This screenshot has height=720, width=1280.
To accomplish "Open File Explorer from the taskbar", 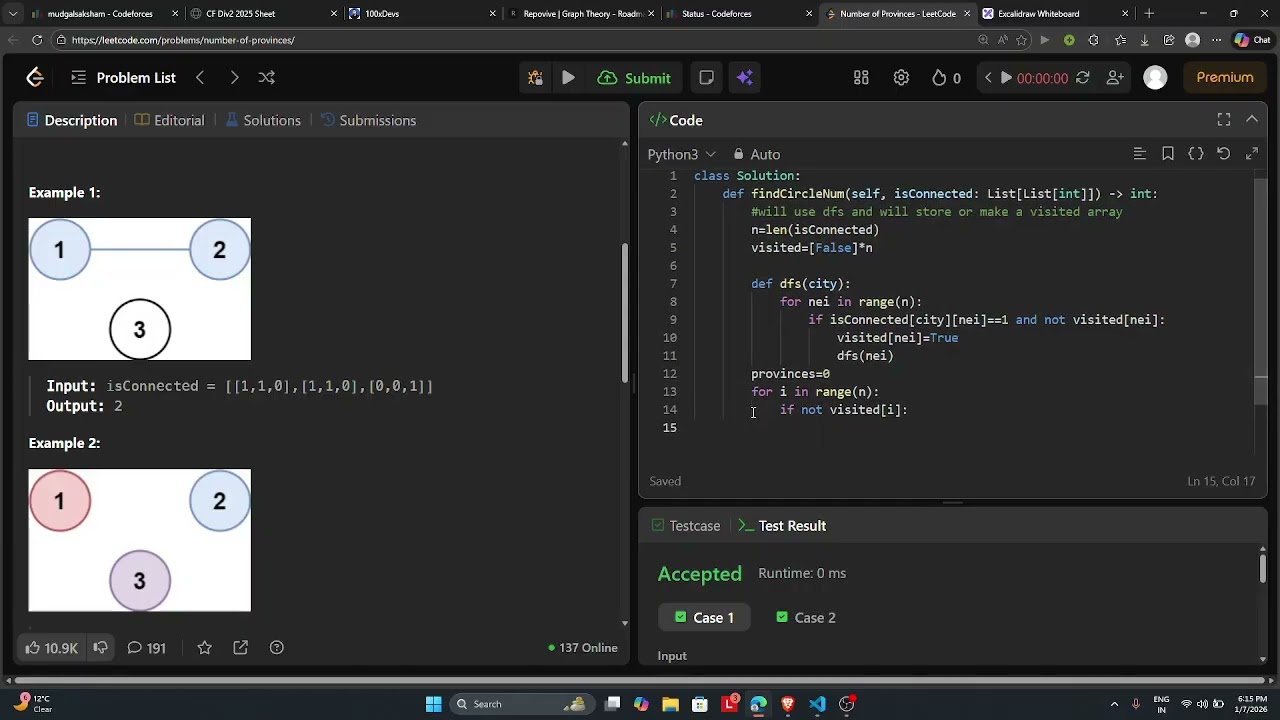I will click(x=670, y=704).
